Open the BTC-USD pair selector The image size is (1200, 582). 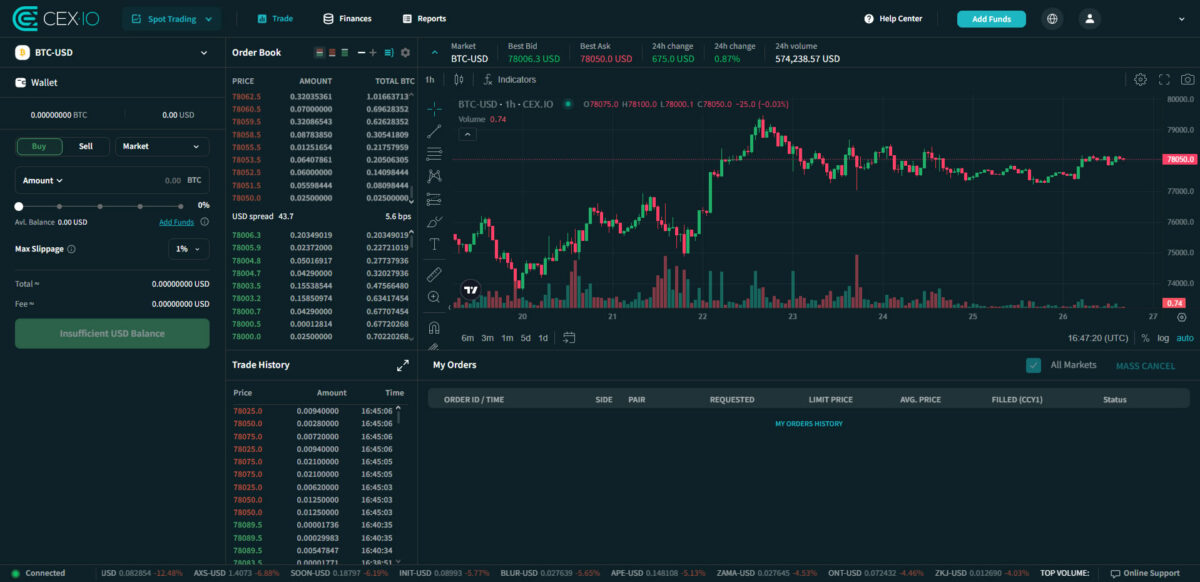(x=112, y=52)
